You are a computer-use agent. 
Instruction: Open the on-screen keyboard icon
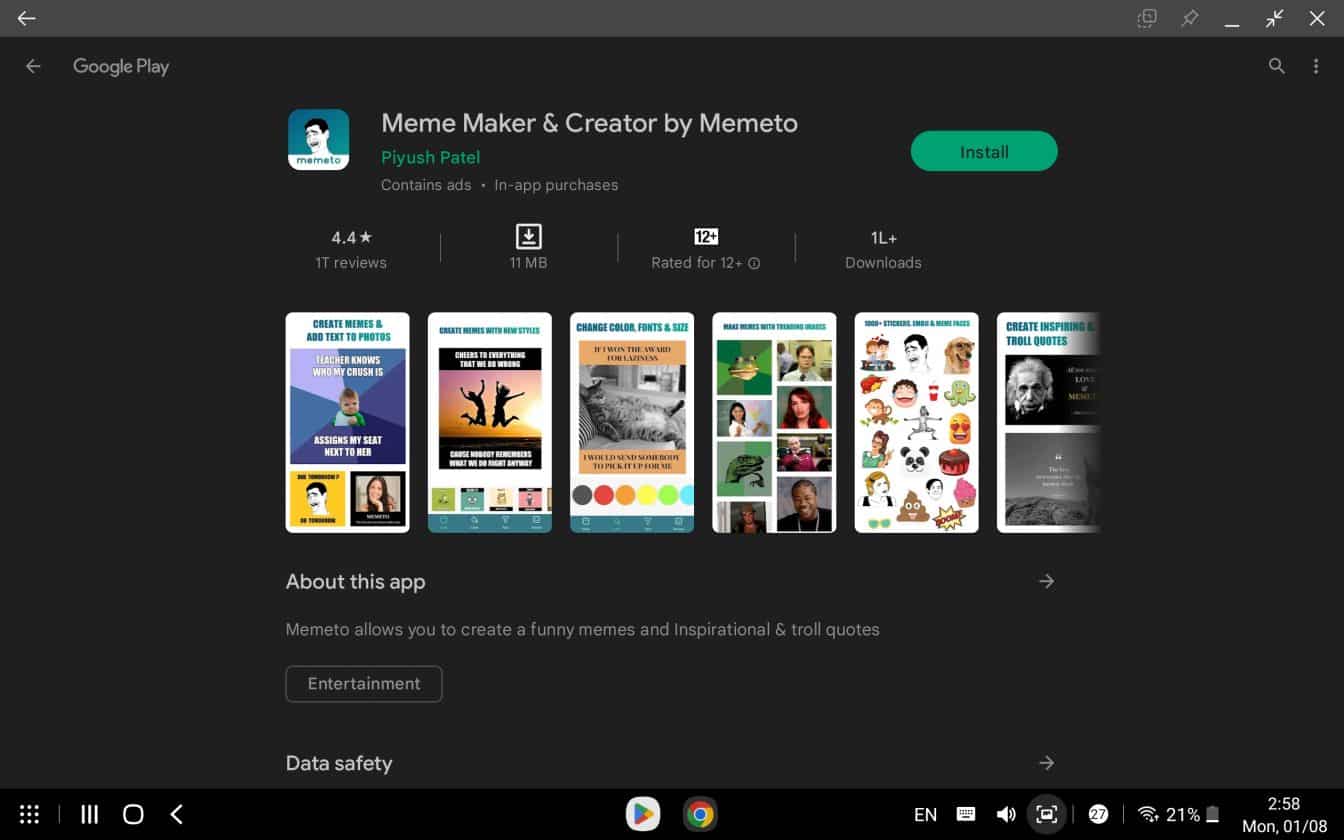[966, 814]
